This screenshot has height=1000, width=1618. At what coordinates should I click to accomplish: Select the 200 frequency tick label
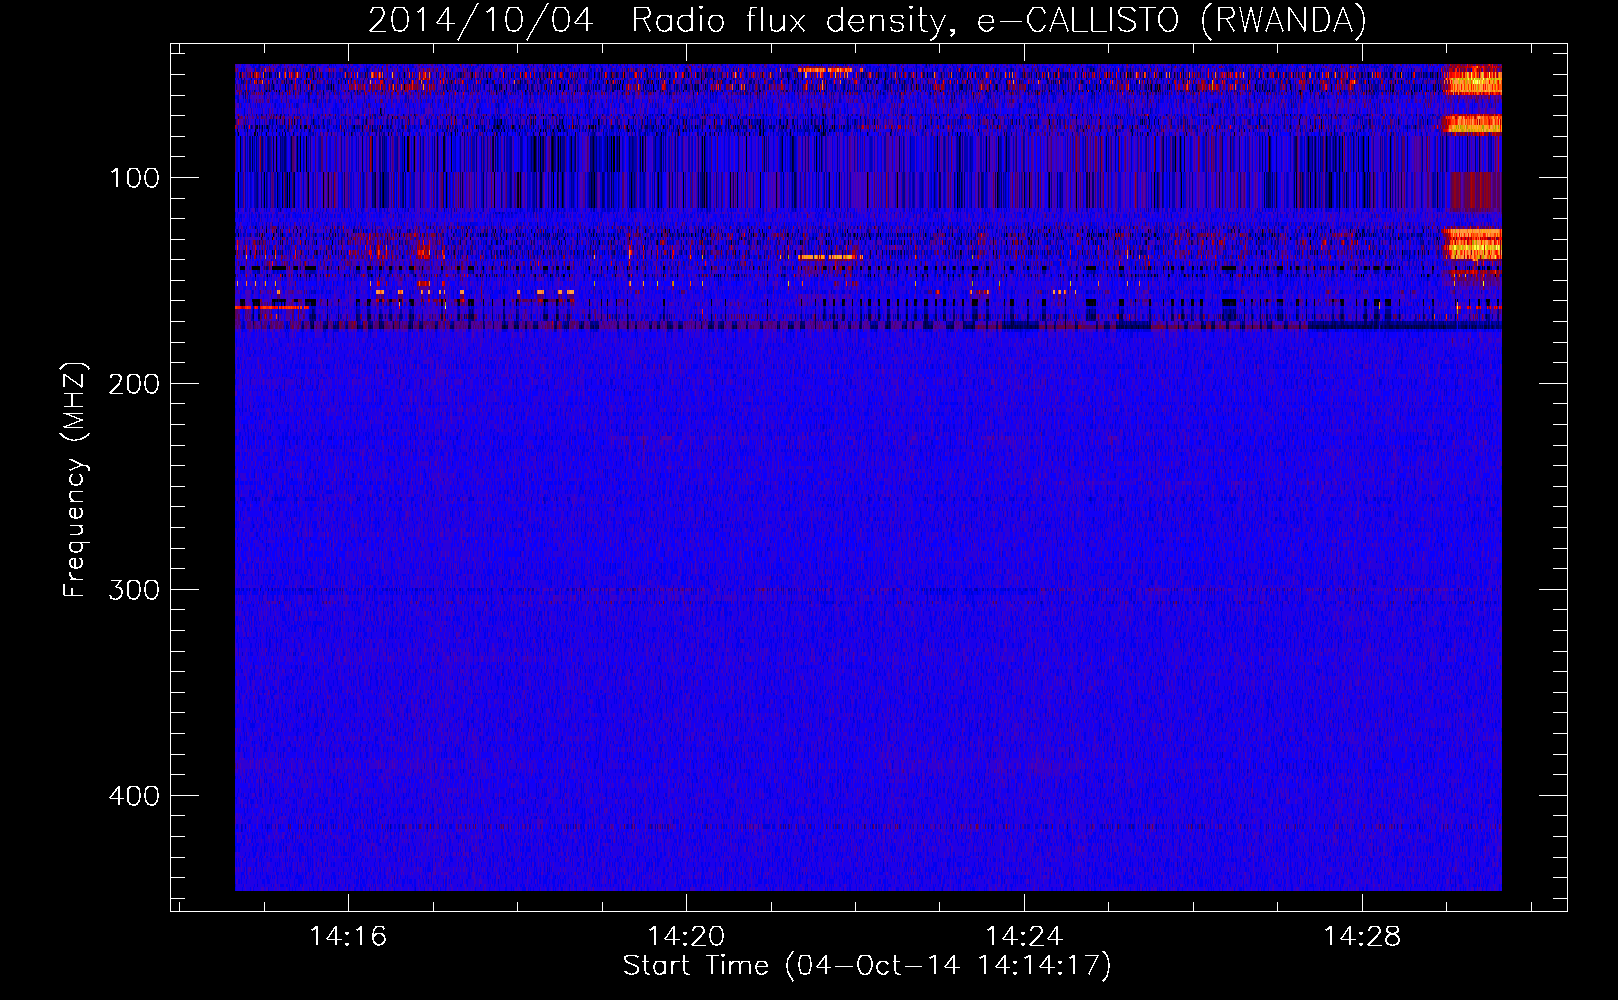(135, 384)
